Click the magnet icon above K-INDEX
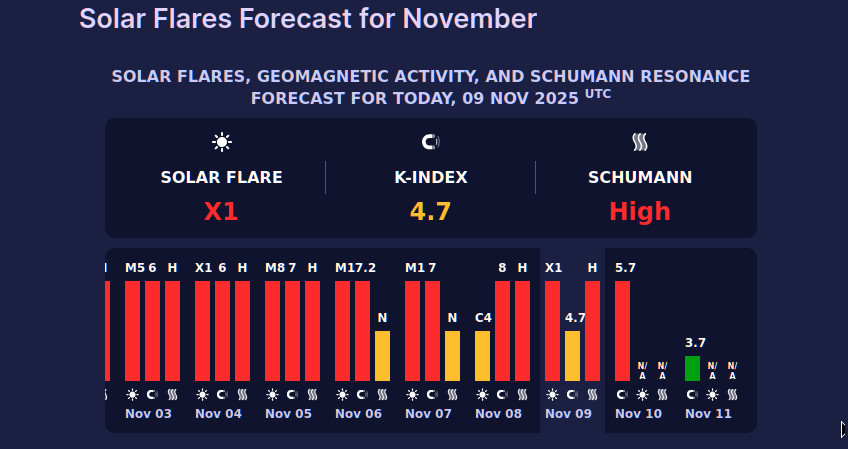The width and height of the screenshot is (848, 449). [x=430, y=142]
